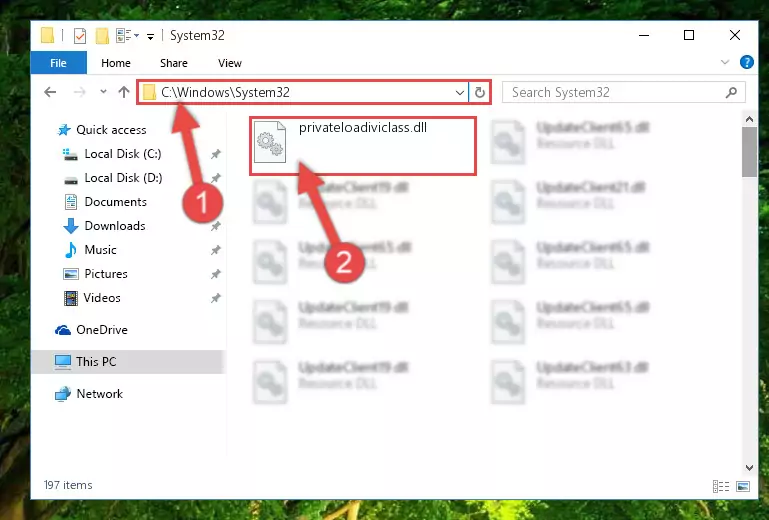The width and height of the screenshot is (769, 520).
Task: Click the privateloadiviclass.dll gear file icon
Action: click(270, 142)
